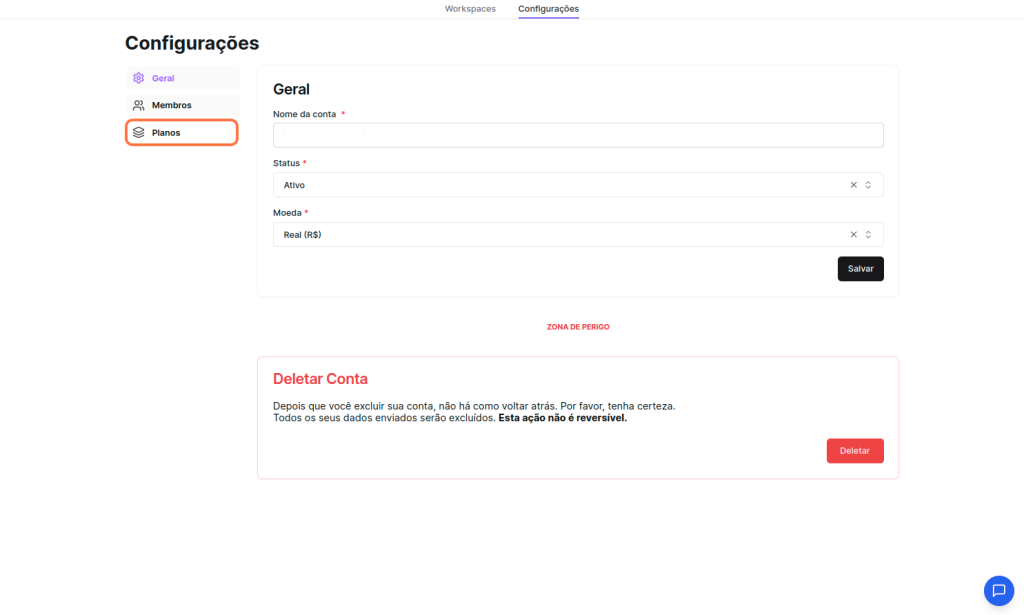Expand the Moeda field using its chevron arrows
This screenshot has width=1024, height=615.
[x=868, y=235]
